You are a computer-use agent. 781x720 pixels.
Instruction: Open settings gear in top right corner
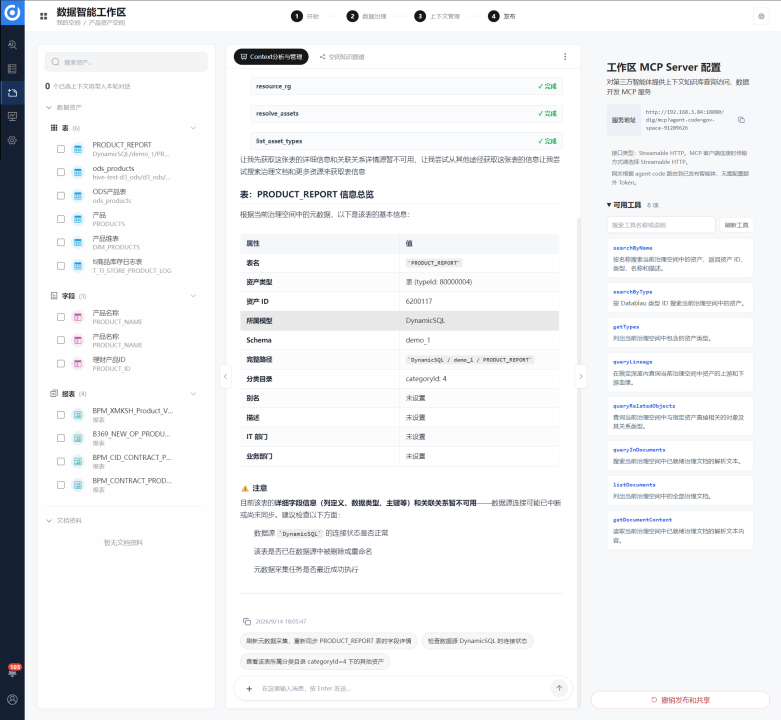[x=761, y=16]
